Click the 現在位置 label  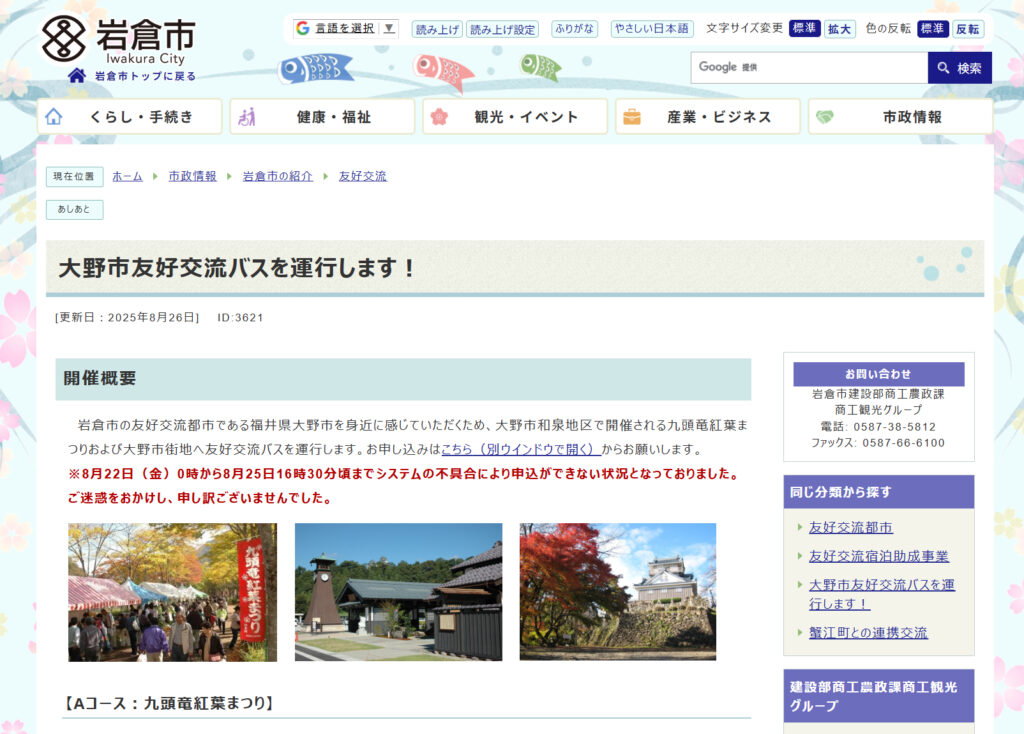click(74, 176)
